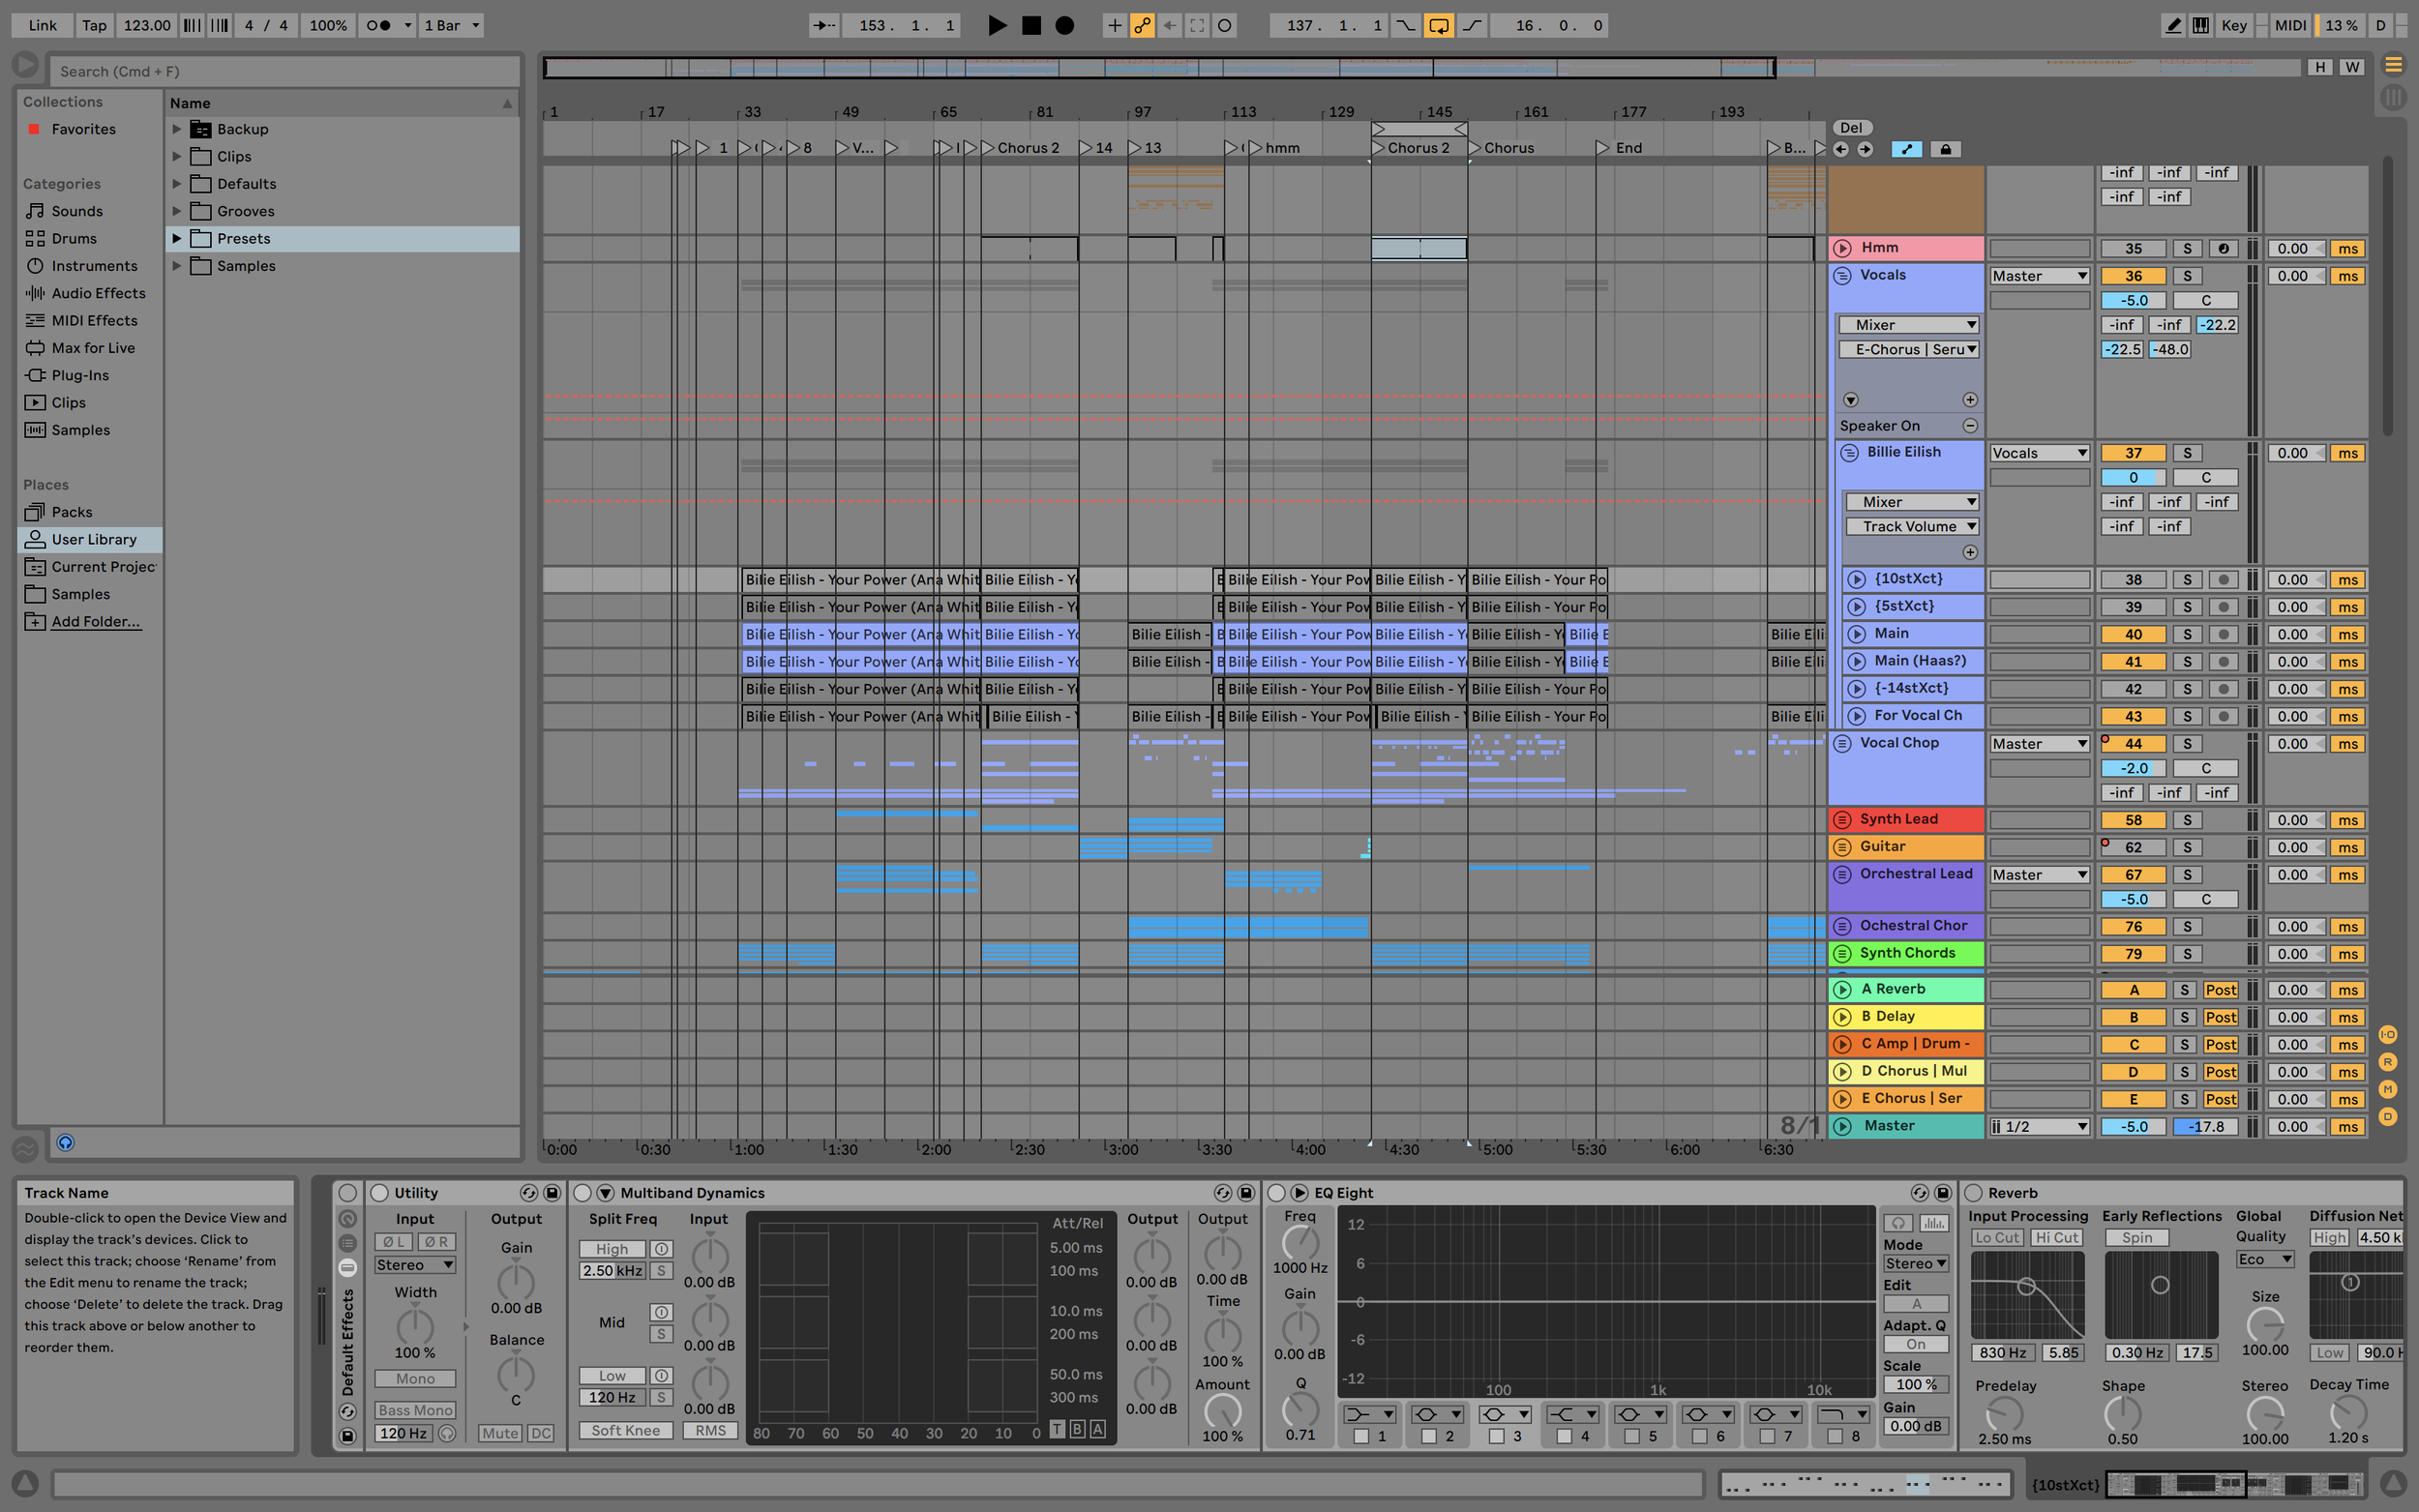
Task: Open the Vocals output routing Master dropdown
Action: (2039, 276)
